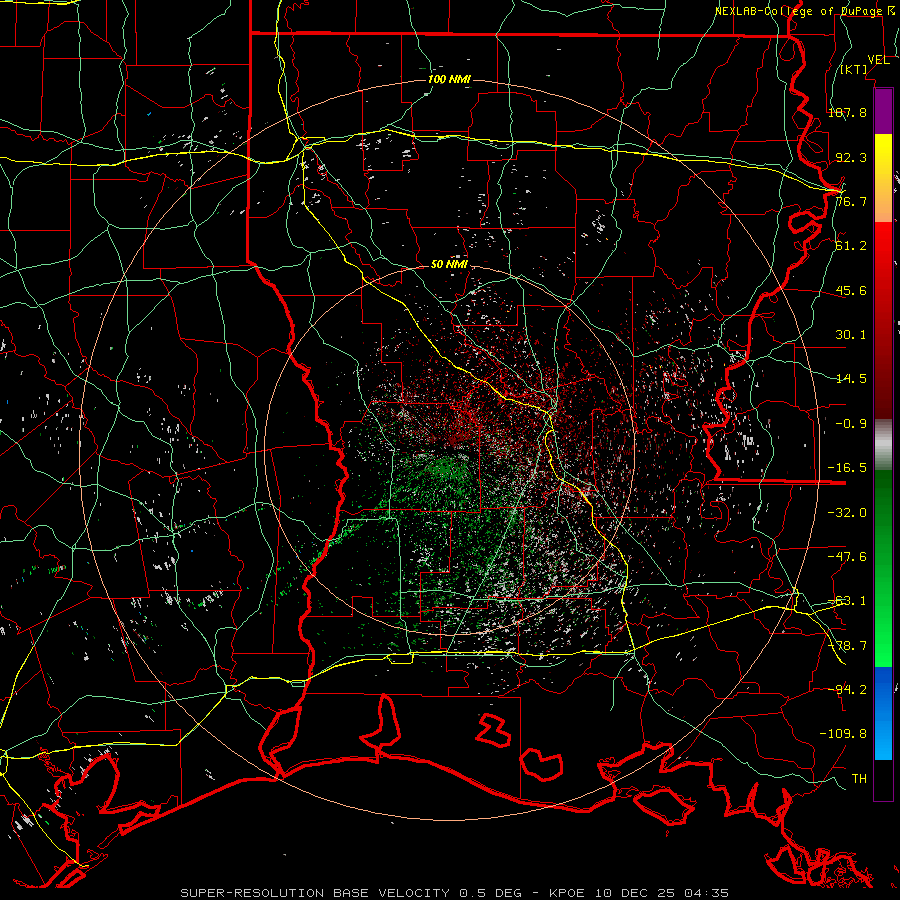Screen dimensions: 900x900
Task: Pick the dark blue segment of the color bar
Action: (883, 686)
